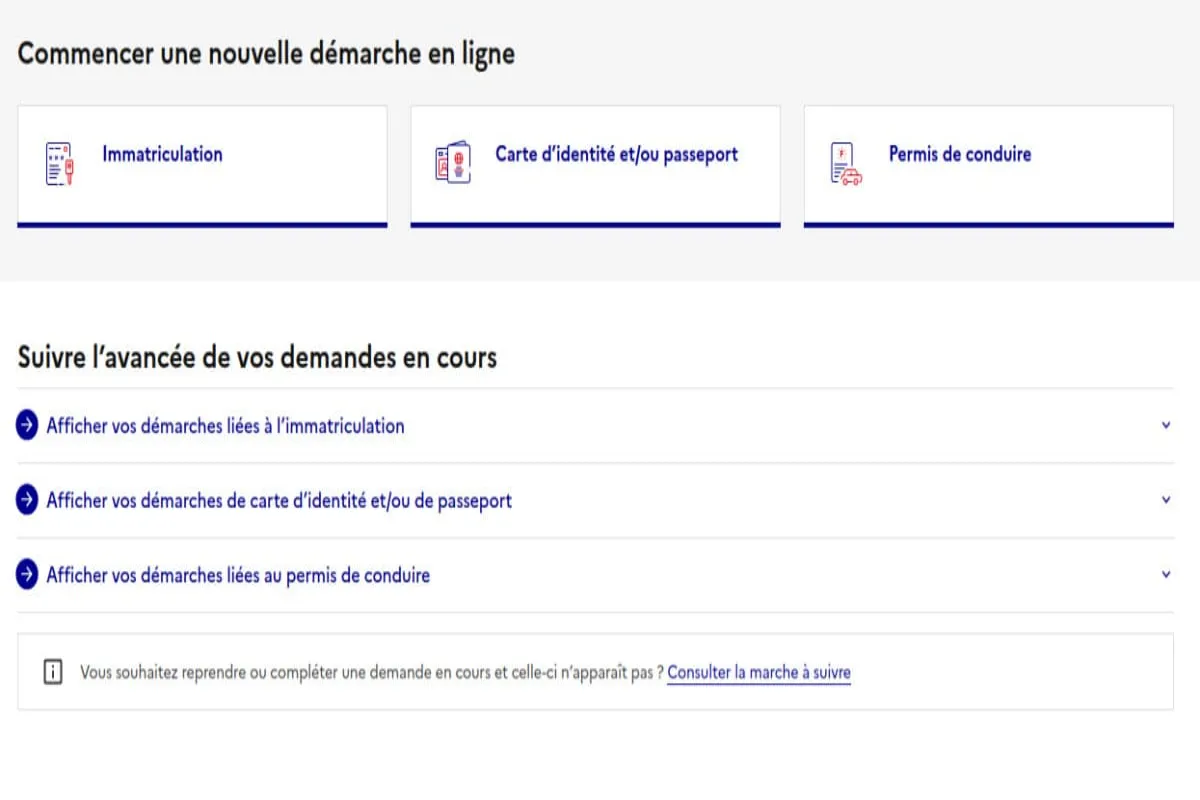1200x800 pixels.
Task: Expand the immatriculation section using its chevron
Action: click(1164, 424)
